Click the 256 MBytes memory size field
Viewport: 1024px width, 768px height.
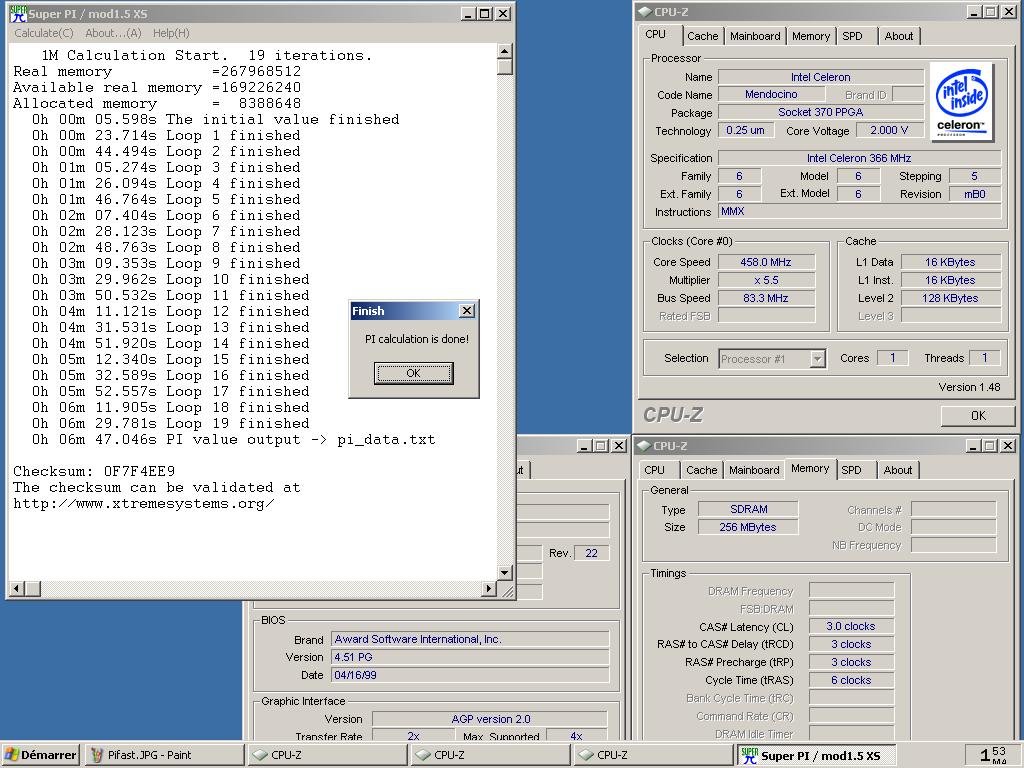pyautogui.click(x=748, y=527)
